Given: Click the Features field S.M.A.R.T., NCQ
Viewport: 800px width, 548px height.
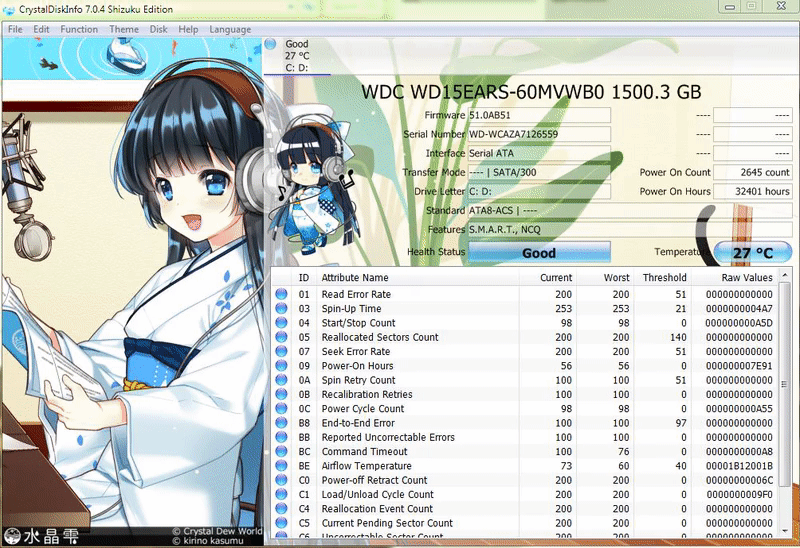Looking at the screenshot, I should tap(630, 230).
